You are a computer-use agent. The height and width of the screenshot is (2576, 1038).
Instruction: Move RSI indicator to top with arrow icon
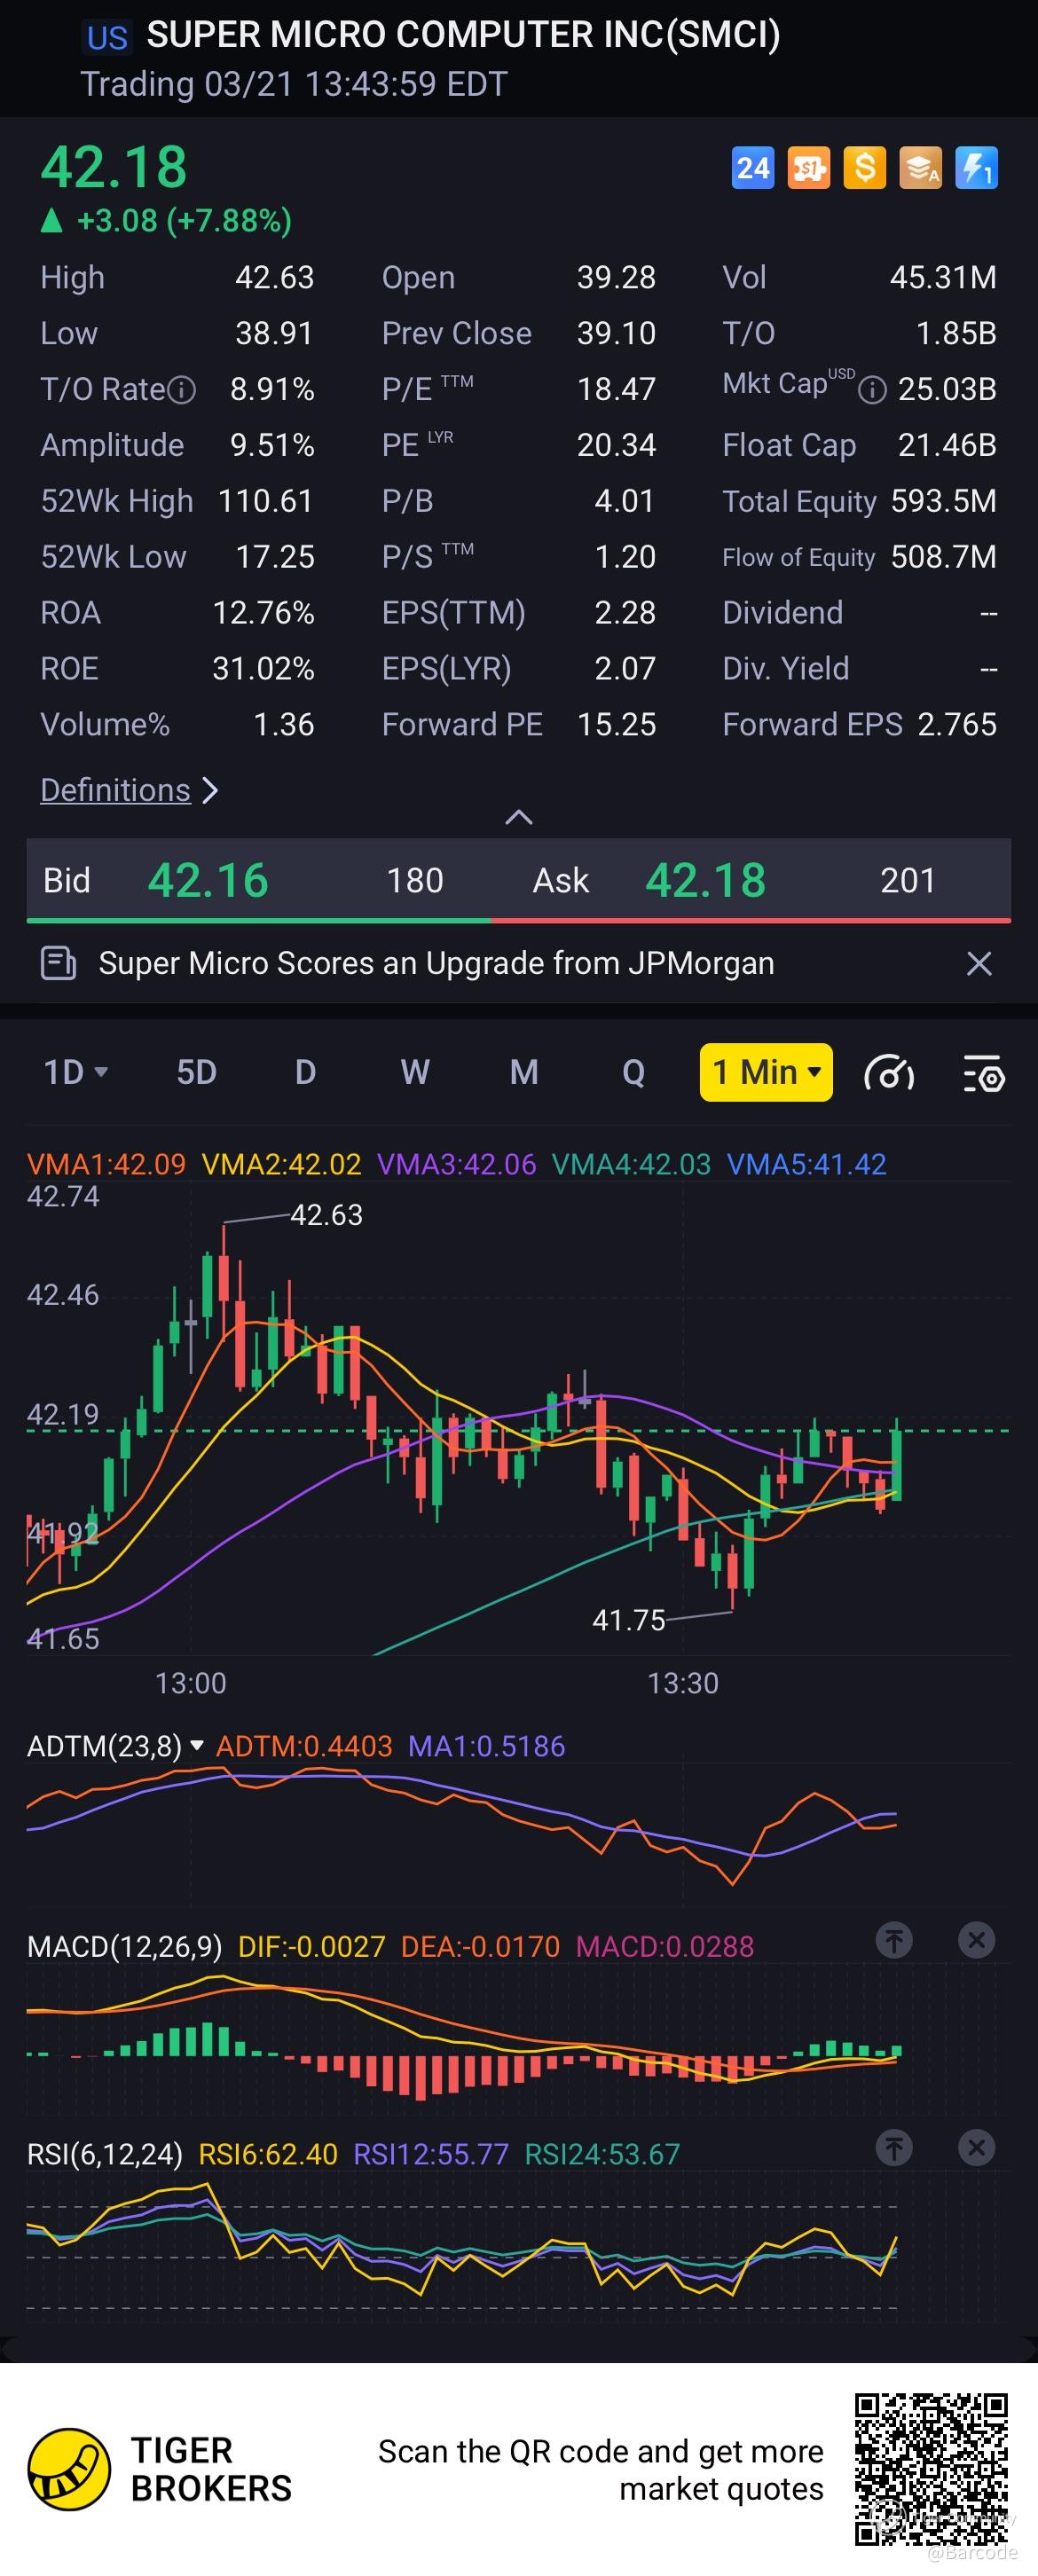(x=894, y=2147)
